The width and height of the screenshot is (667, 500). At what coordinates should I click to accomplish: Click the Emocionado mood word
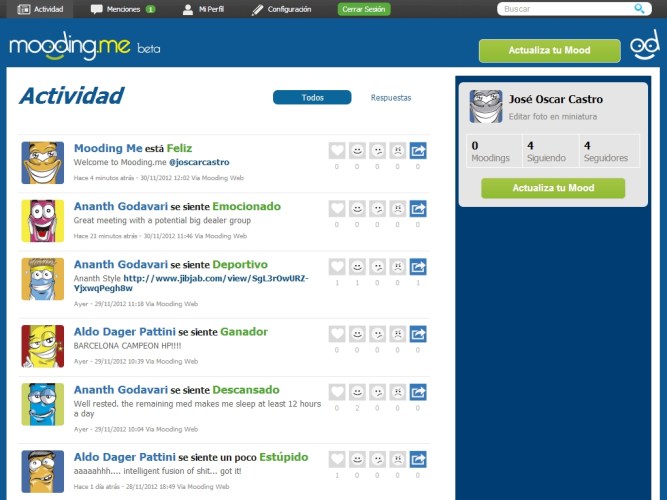(246, 206)
